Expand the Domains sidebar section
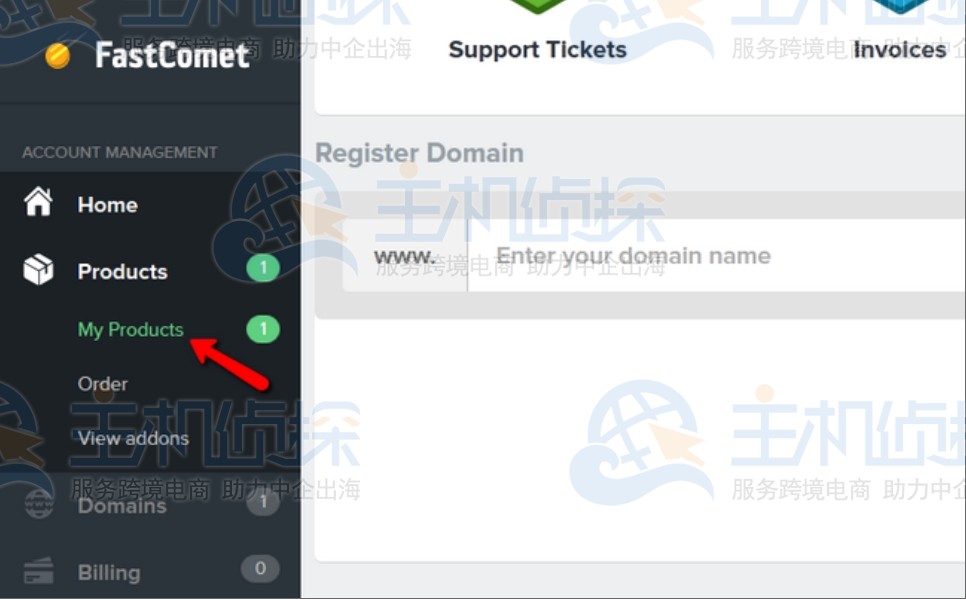966x600 pixels. click(x=150, y=505)
